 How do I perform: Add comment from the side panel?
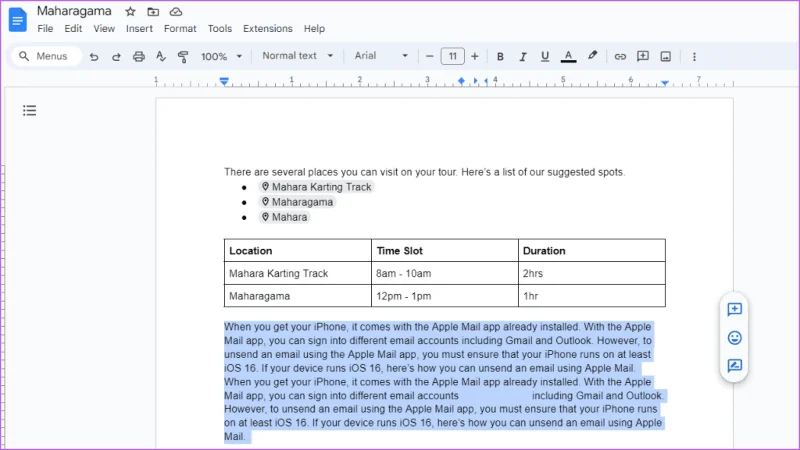(x=735, y=309)
